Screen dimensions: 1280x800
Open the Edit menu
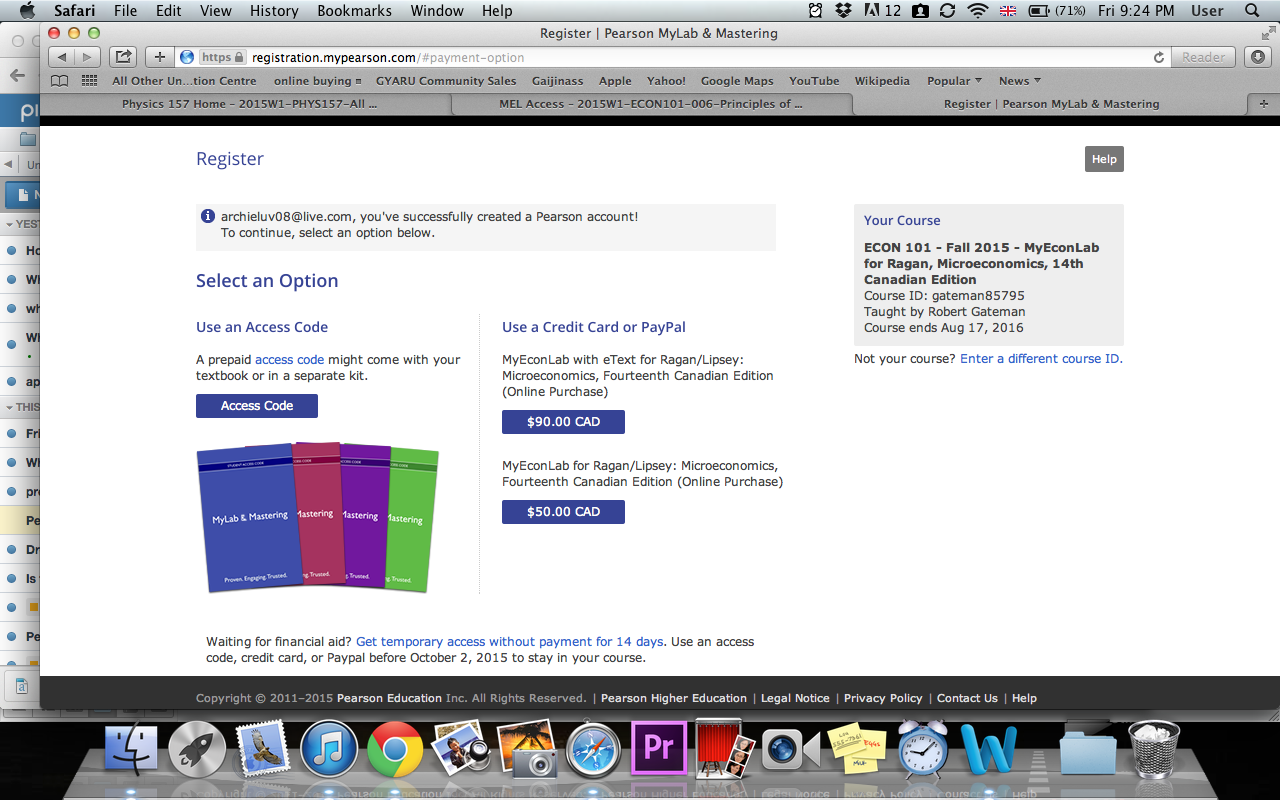point(169,11)
